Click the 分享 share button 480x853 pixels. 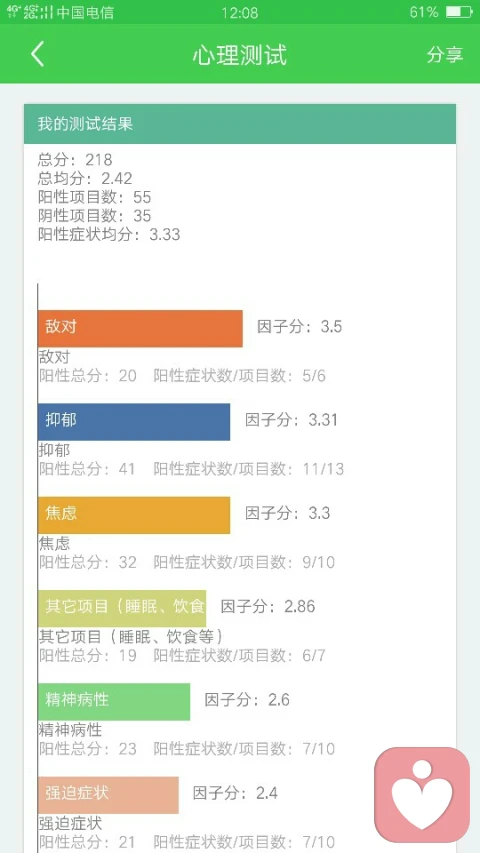click(x=445, y=54)
